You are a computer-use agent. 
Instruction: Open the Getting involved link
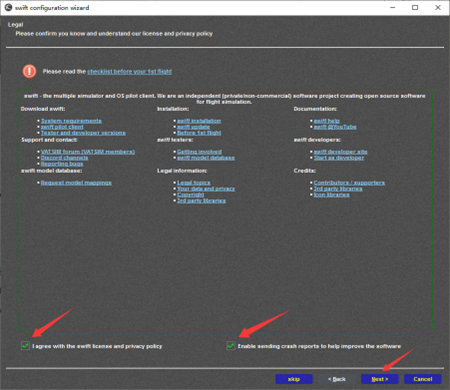point(199,152)
